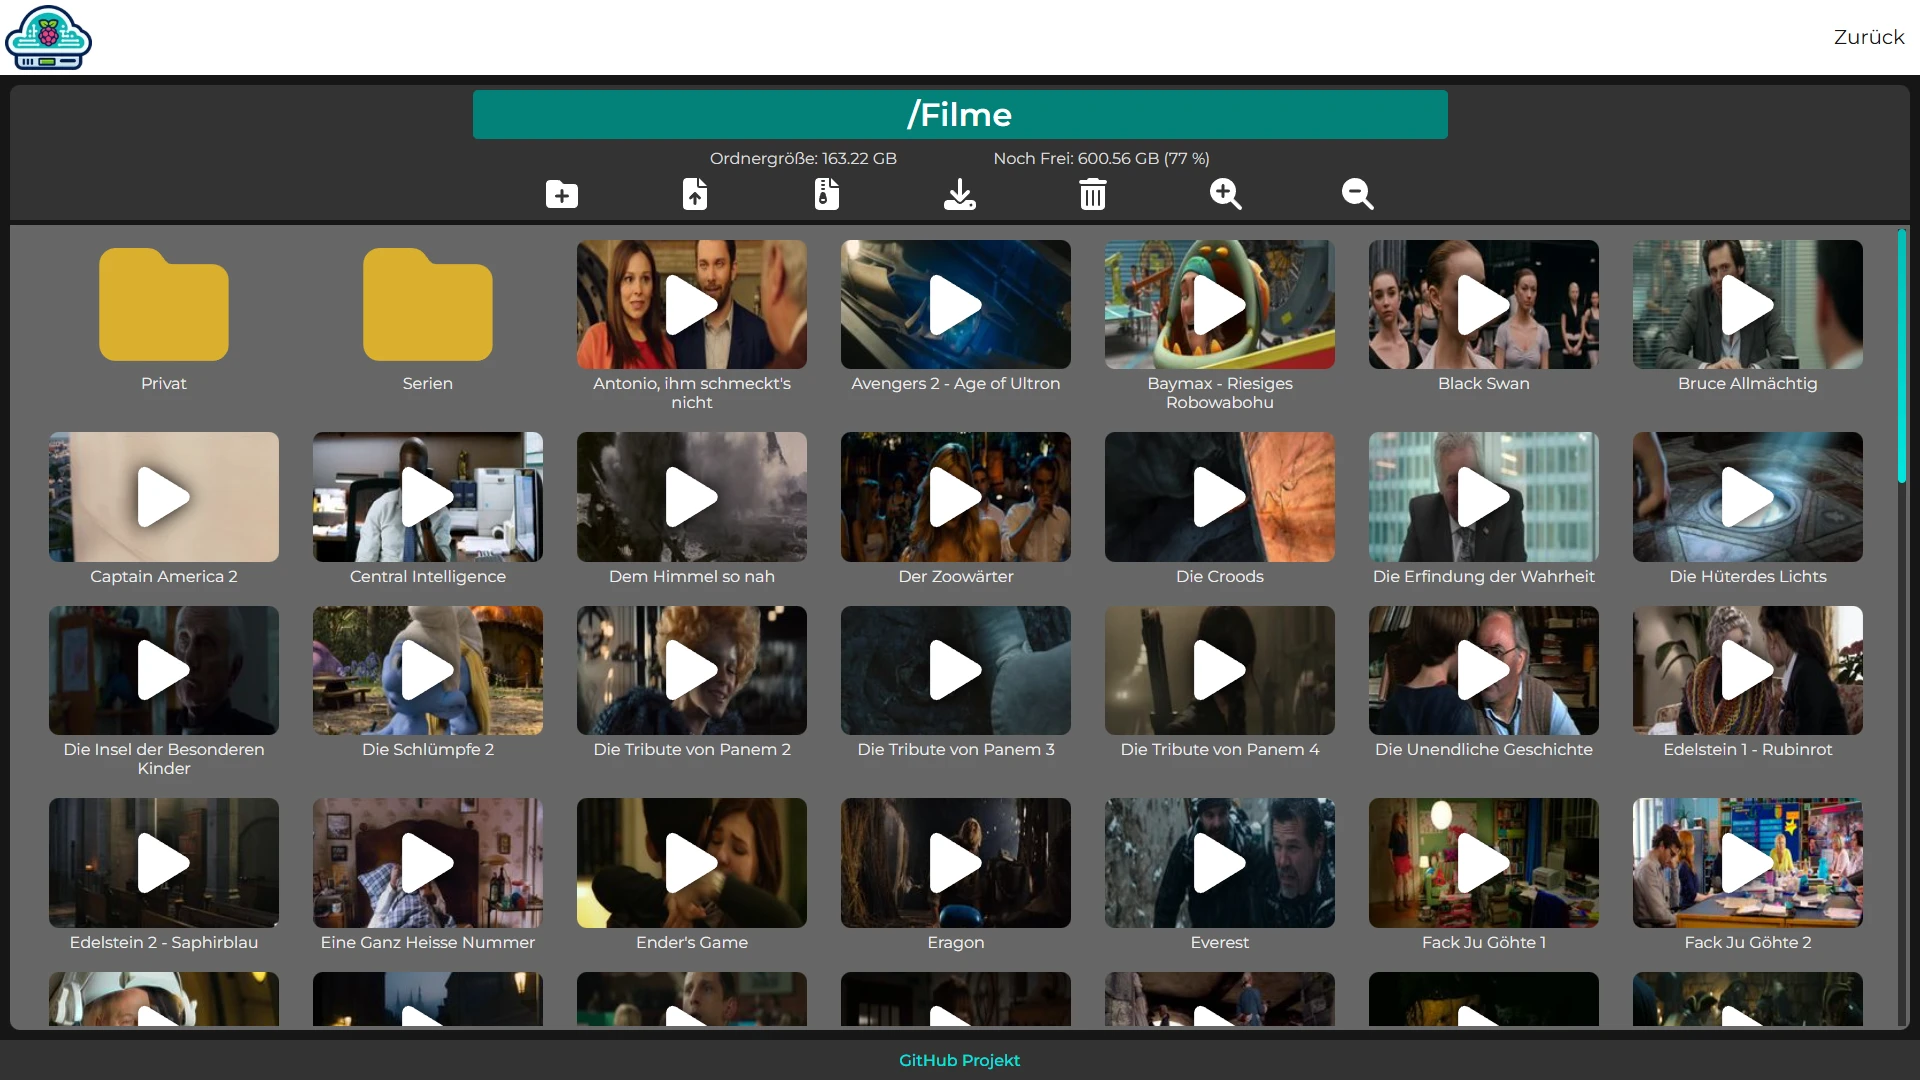Click the Raspberry cloud logo

click(x=48, y=38)
